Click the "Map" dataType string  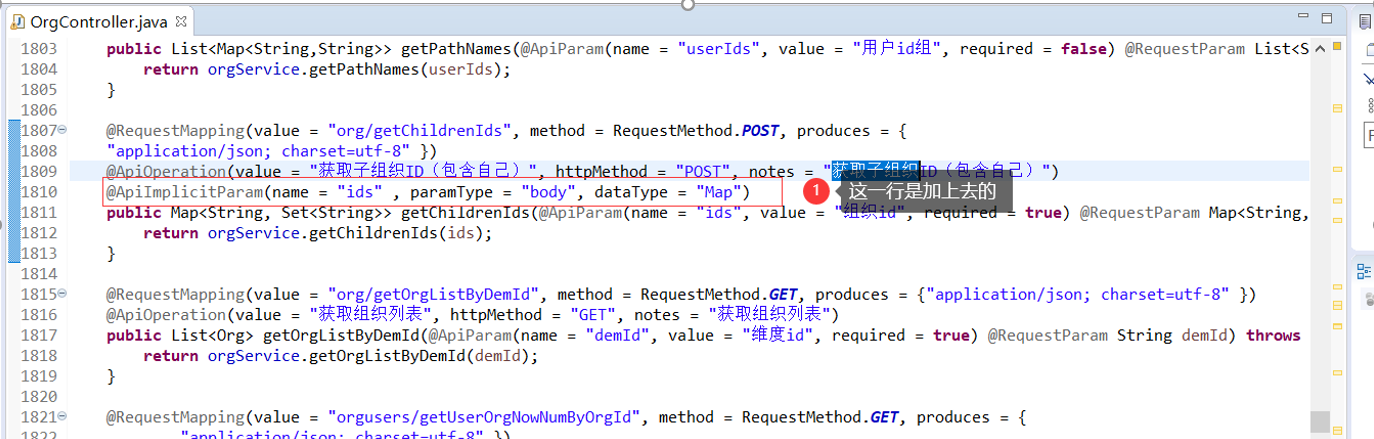click(x=718, y=192)
